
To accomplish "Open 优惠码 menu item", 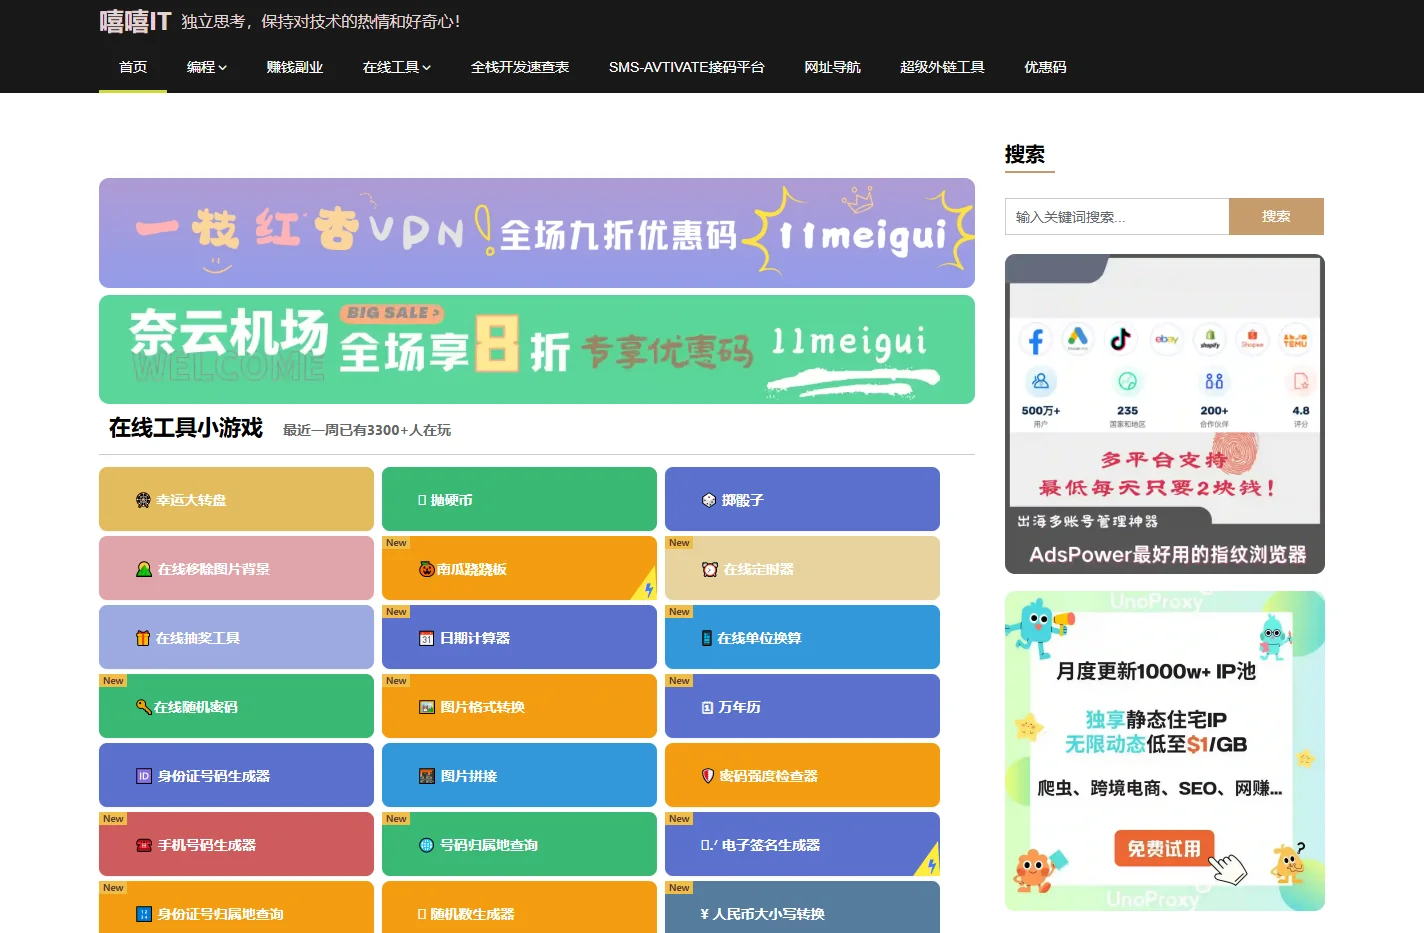I will click(1045, 67).
